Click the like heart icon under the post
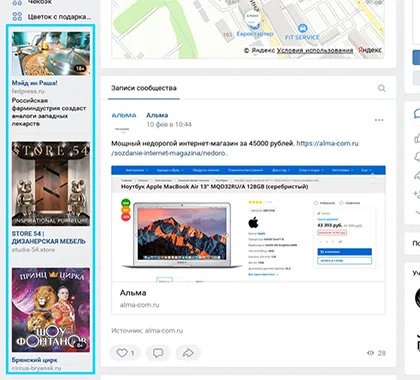420x380 pixels. (x=122, y=353)
